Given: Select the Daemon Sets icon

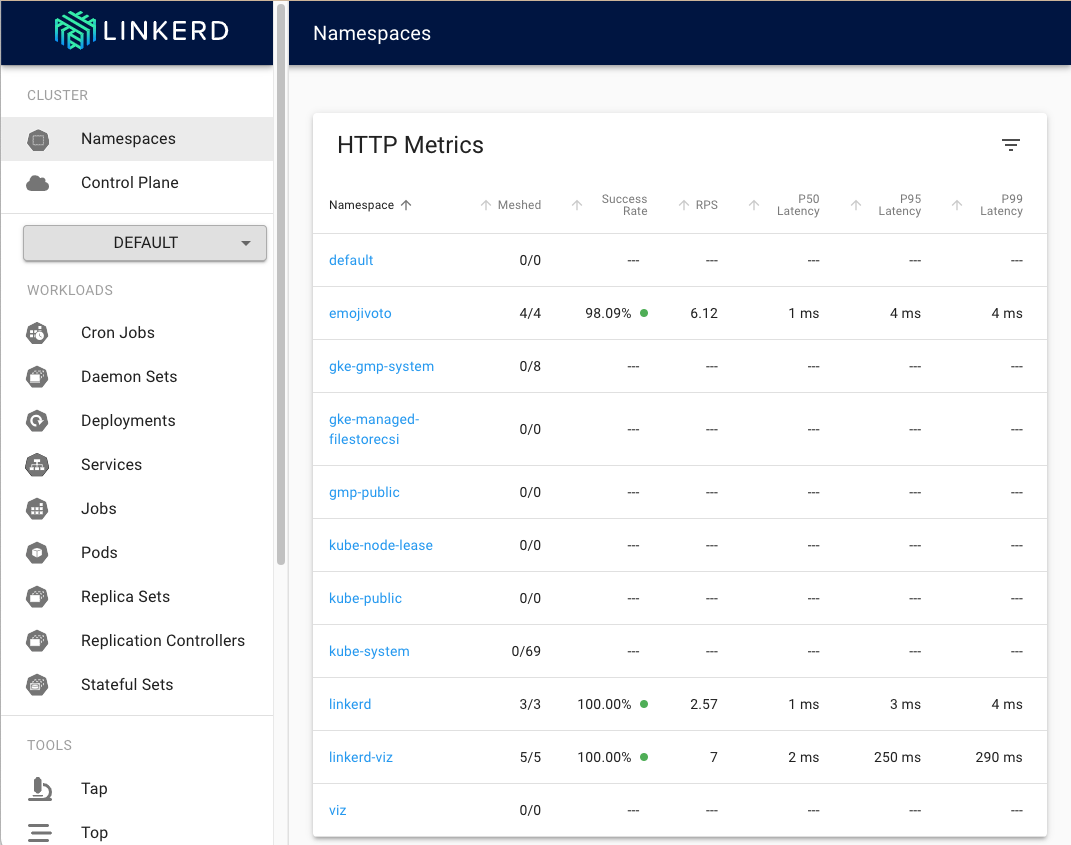Looking at the screenshot, I should 37,377.
